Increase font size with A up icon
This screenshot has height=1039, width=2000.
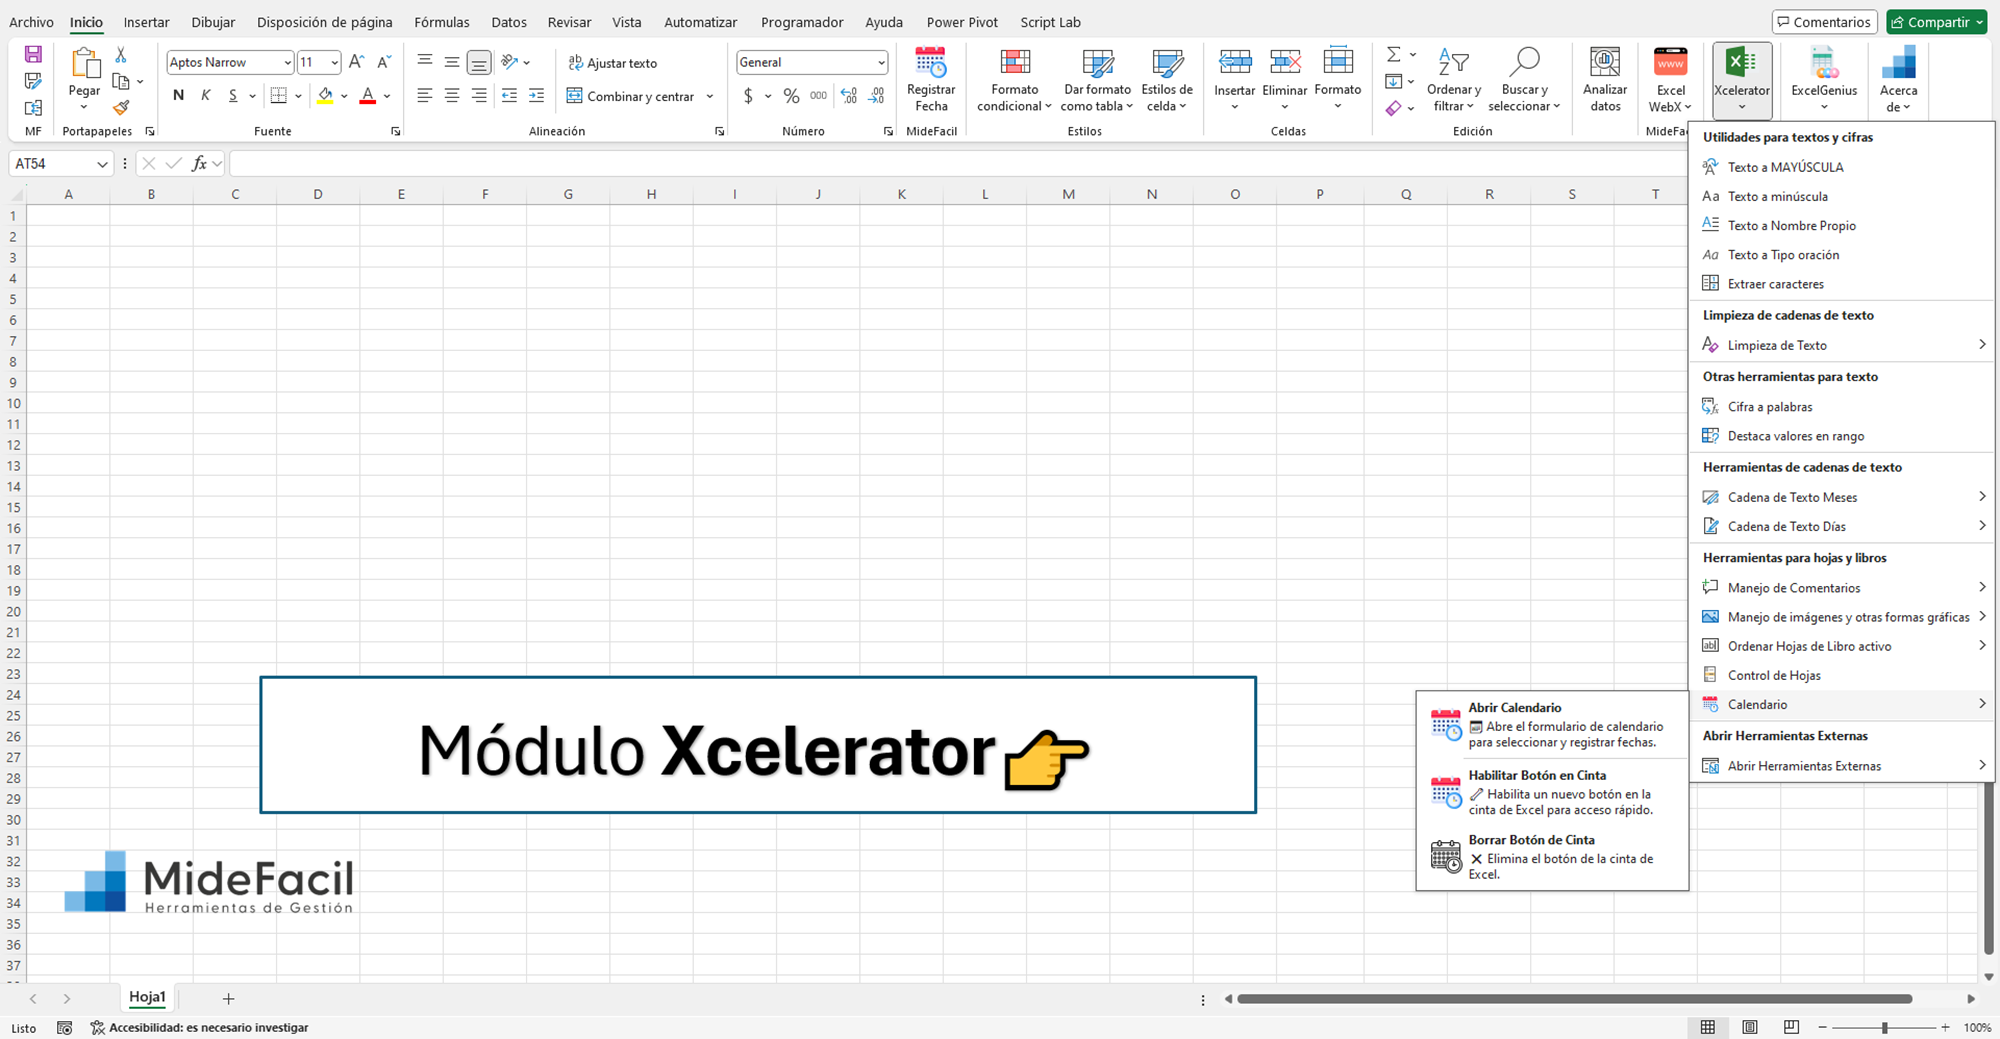click(357, 62)
